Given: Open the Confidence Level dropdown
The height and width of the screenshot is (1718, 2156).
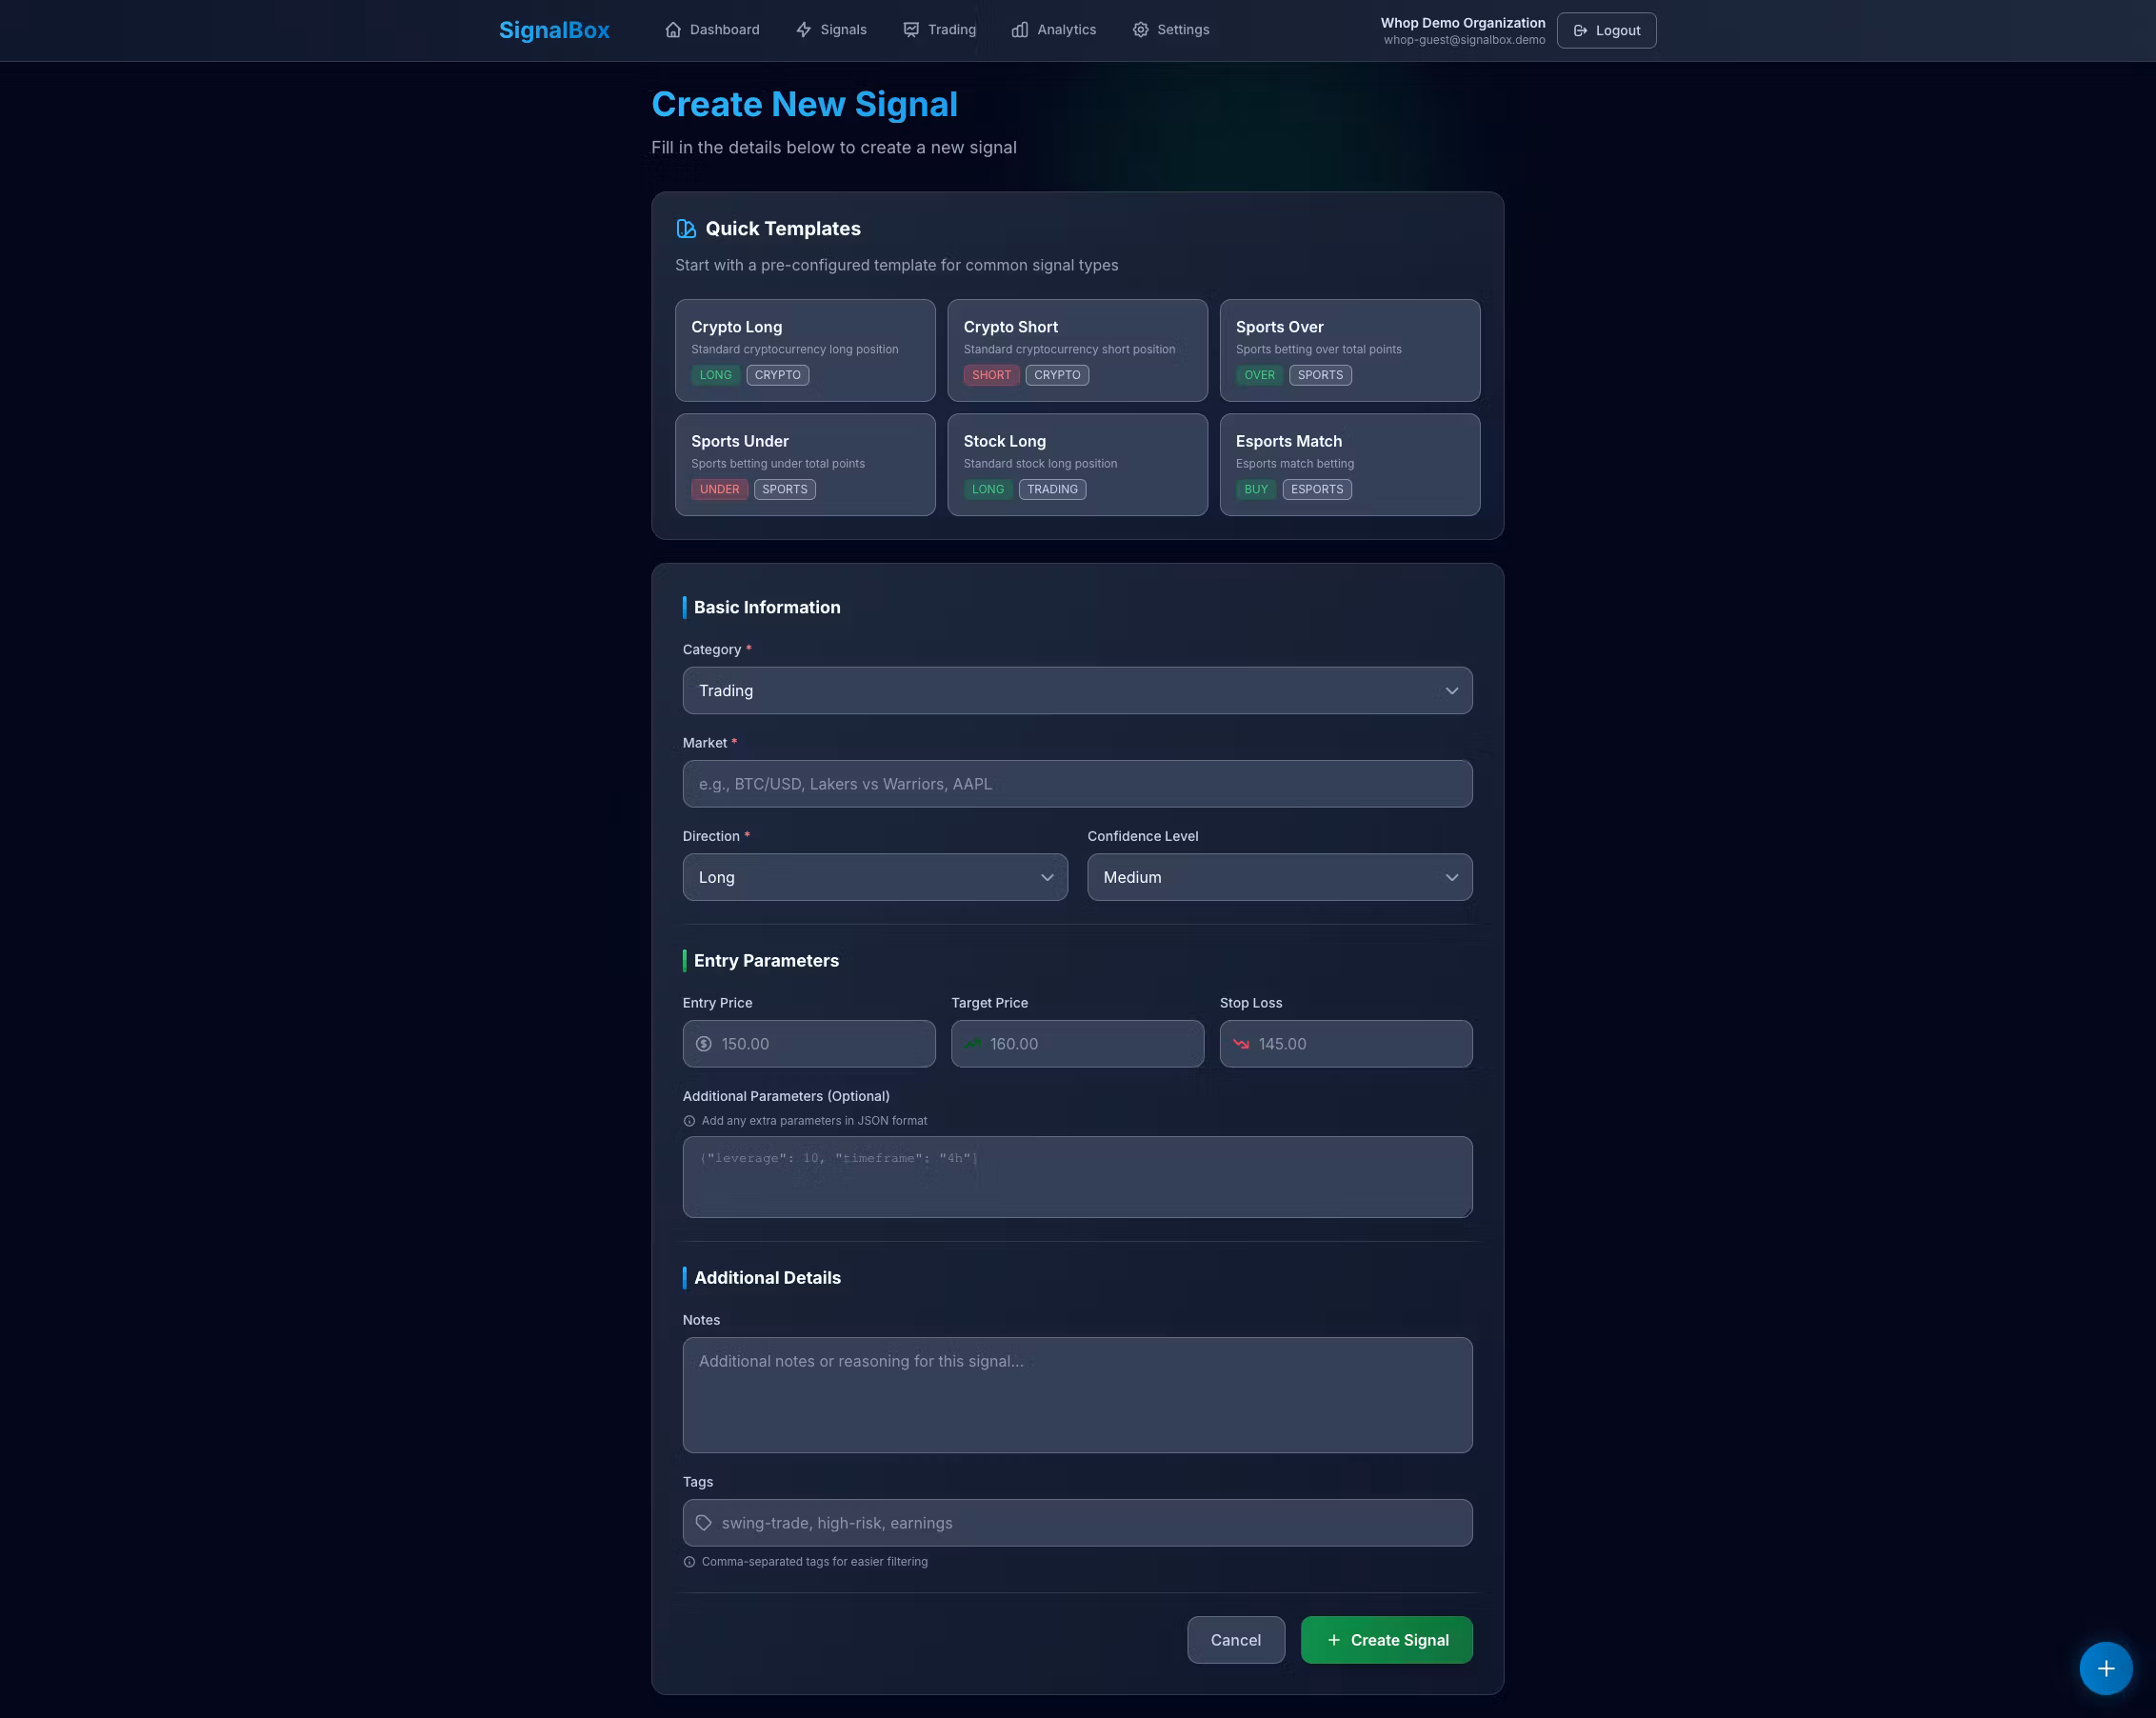Looking at the screenshot, I should [x=1279, y=877].
